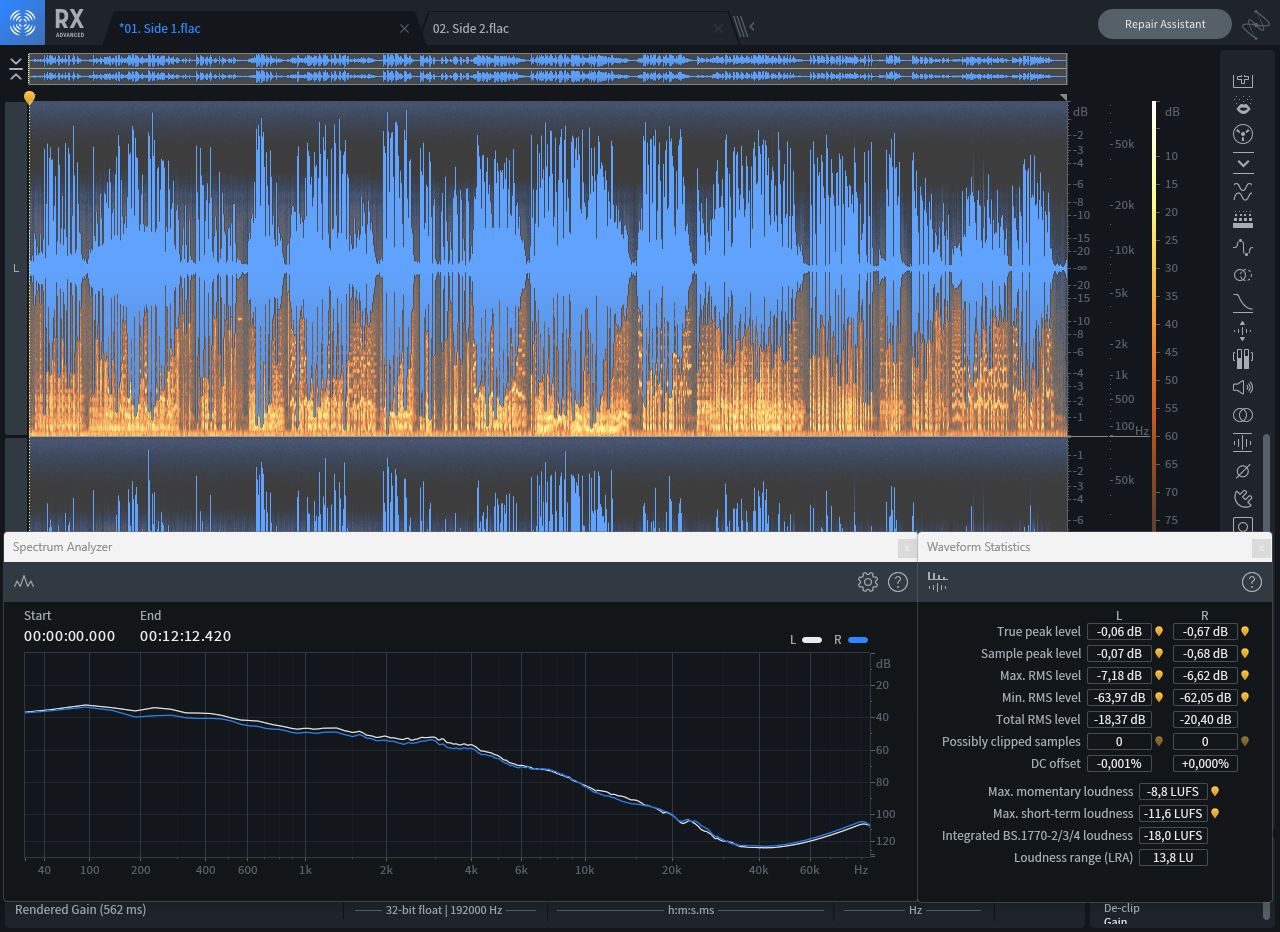This screenshot has height=932, width=1280.
Task: Click the speaker icon in module sidebar
Action: pyautogui.click(x=1243, y=387)
